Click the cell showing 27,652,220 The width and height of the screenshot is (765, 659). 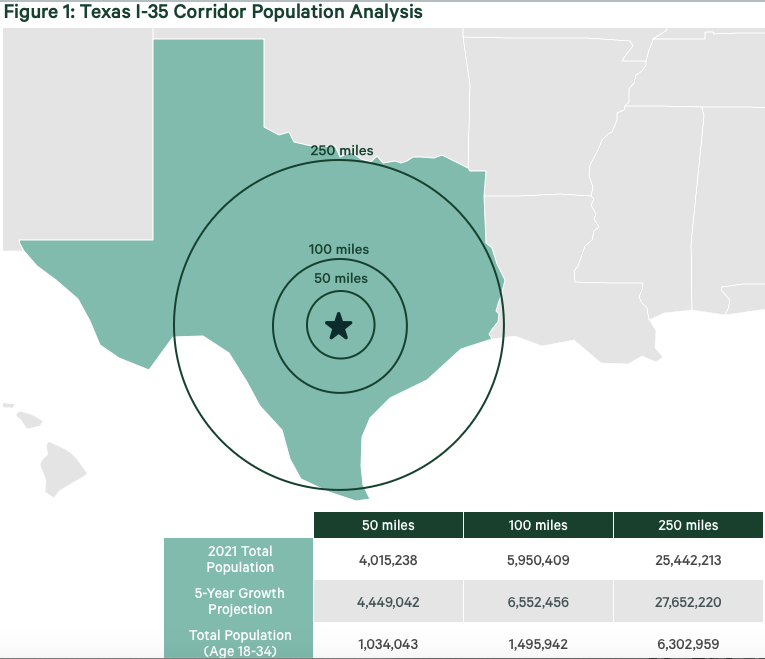click(688, 602)
